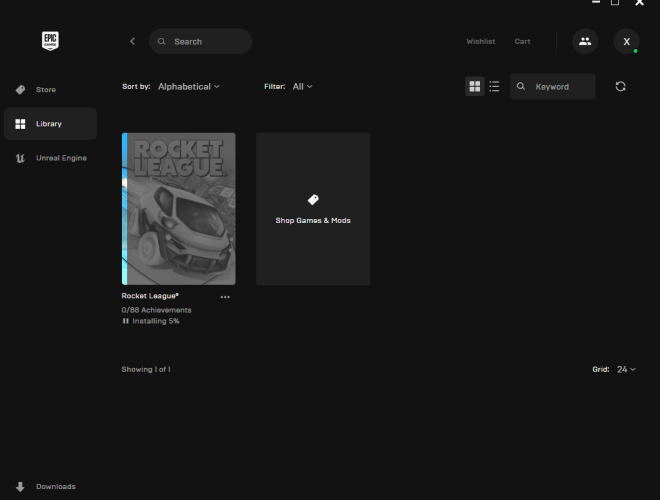Click the Installing 5% status text
The width and height of the screenshot is (660, 500).
coord(156,321)
